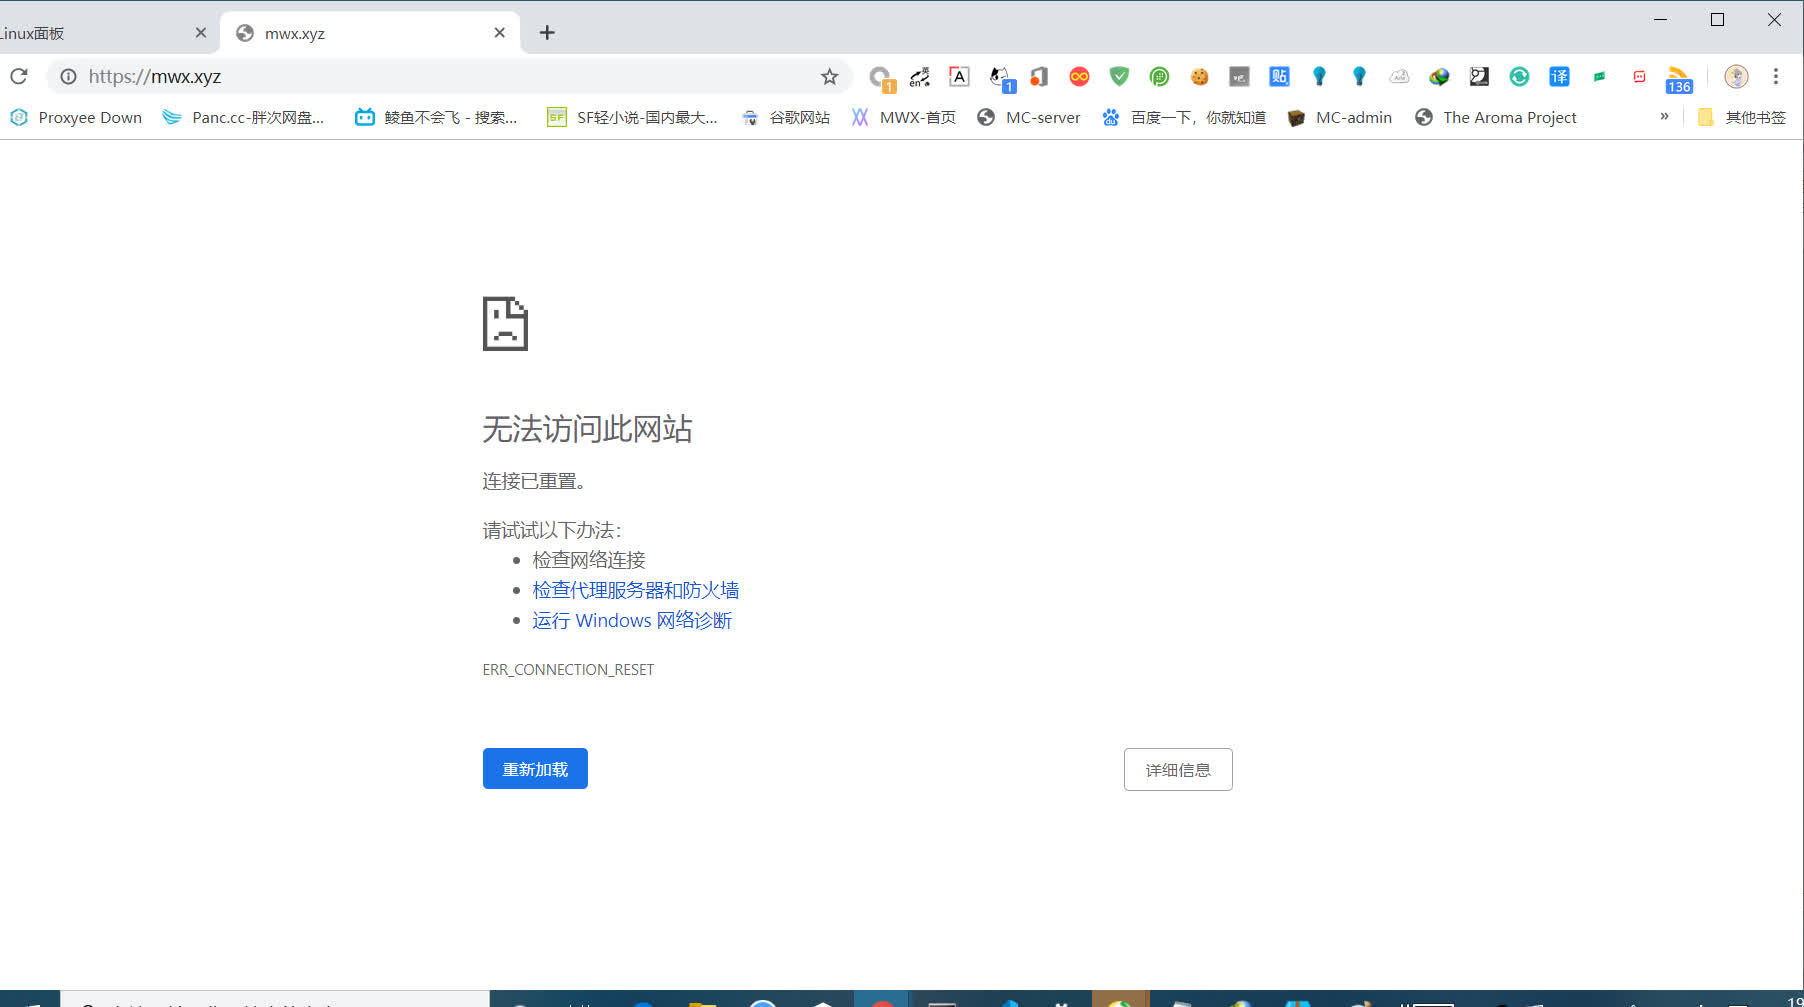Open a new tab with plus button
Image resolution: width=1804 pixels, height=1007 pixels.
[x=547, y=33]
